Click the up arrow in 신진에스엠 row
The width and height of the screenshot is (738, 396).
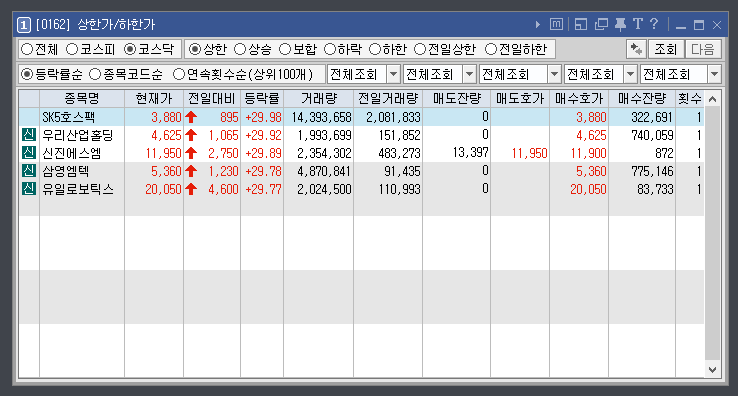(x=191, y=153)
